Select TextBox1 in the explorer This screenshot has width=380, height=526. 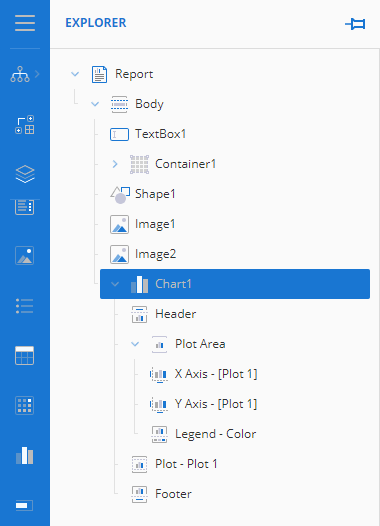[160, 134]
